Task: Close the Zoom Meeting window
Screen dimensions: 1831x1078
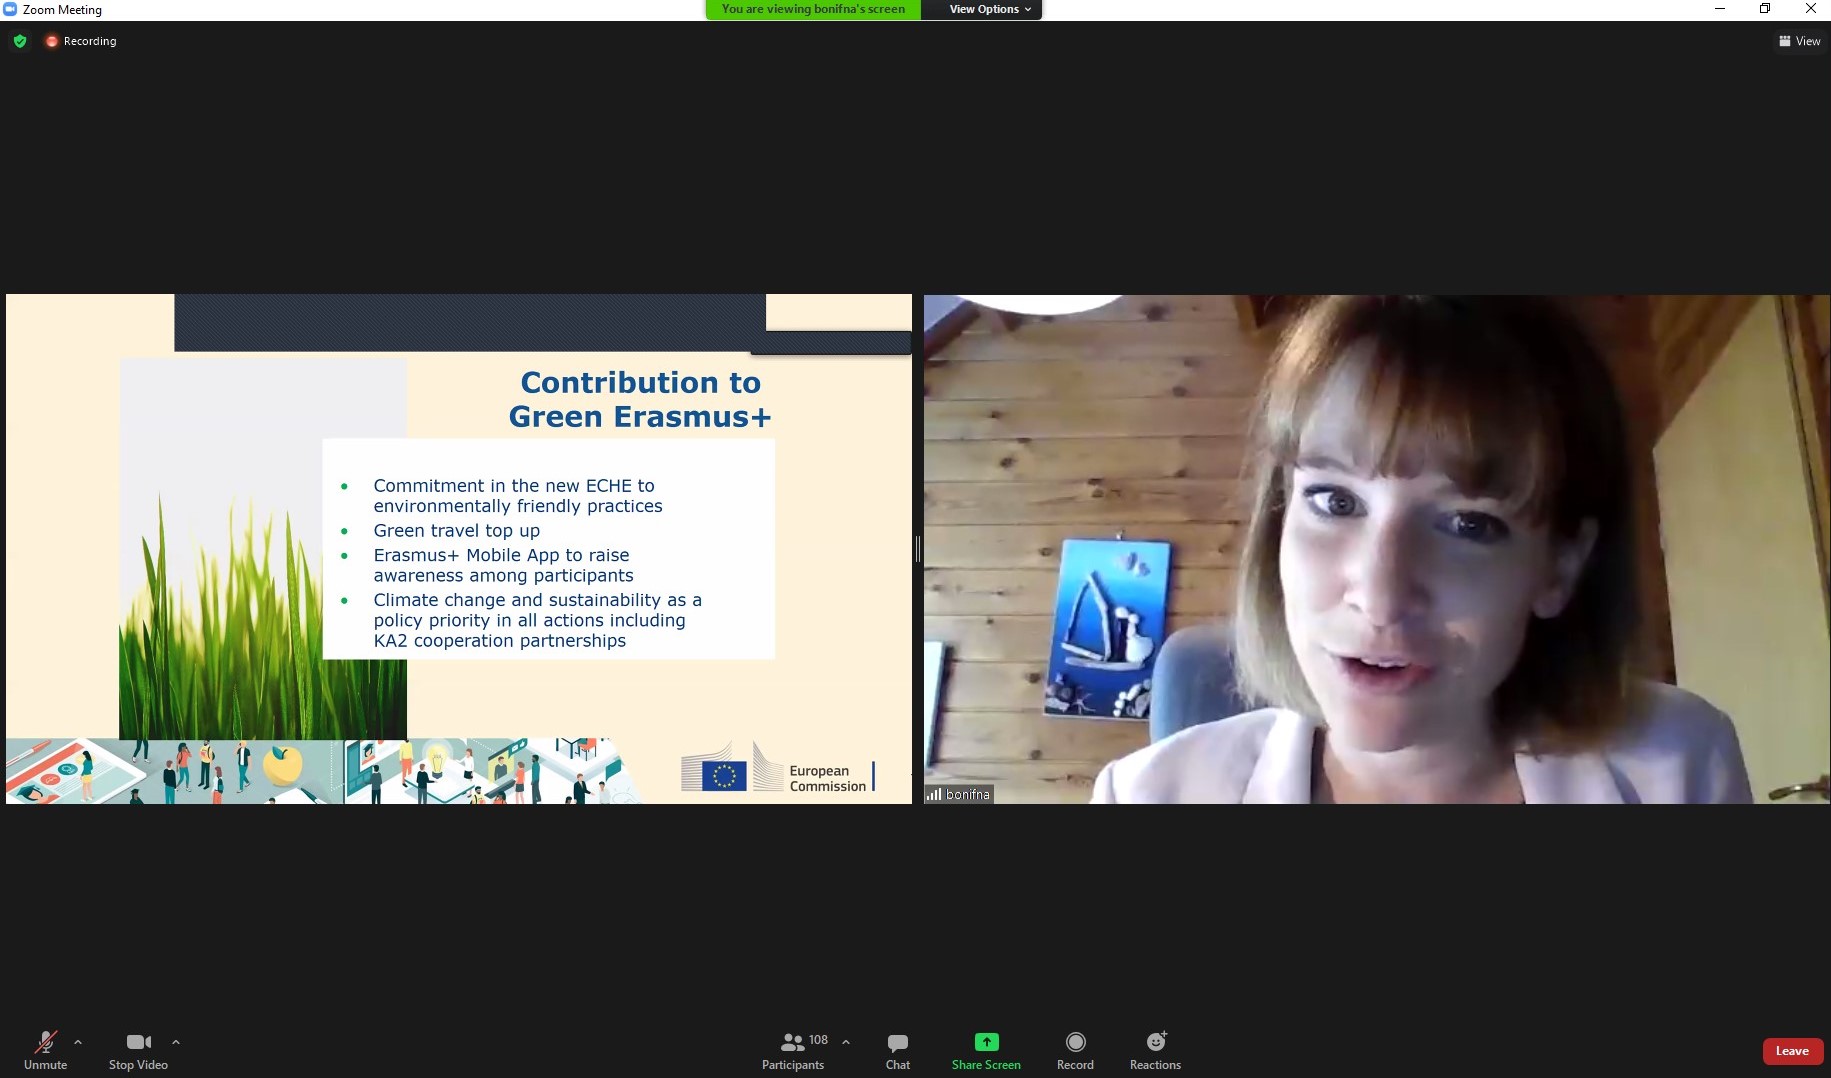Action: coord(1810,9)
